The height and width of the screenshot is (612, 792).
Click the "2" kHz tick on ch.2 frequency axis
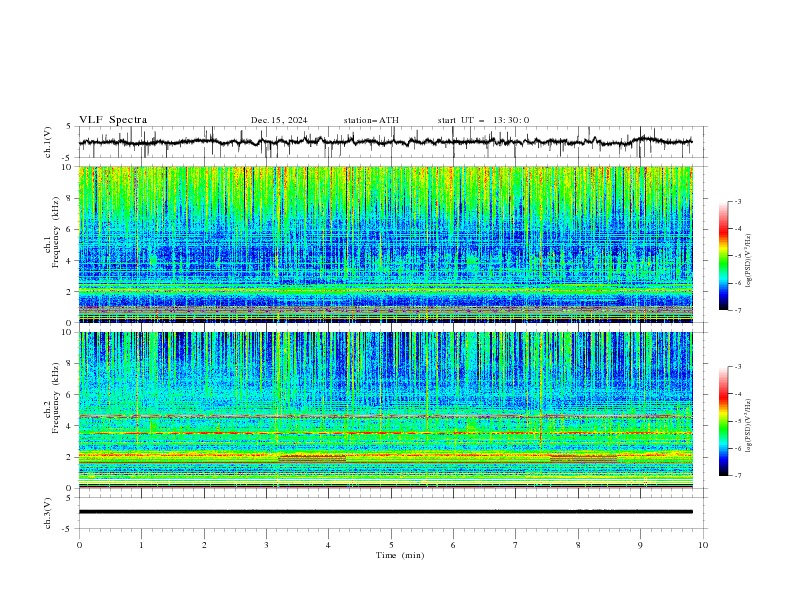pos(71,457)
